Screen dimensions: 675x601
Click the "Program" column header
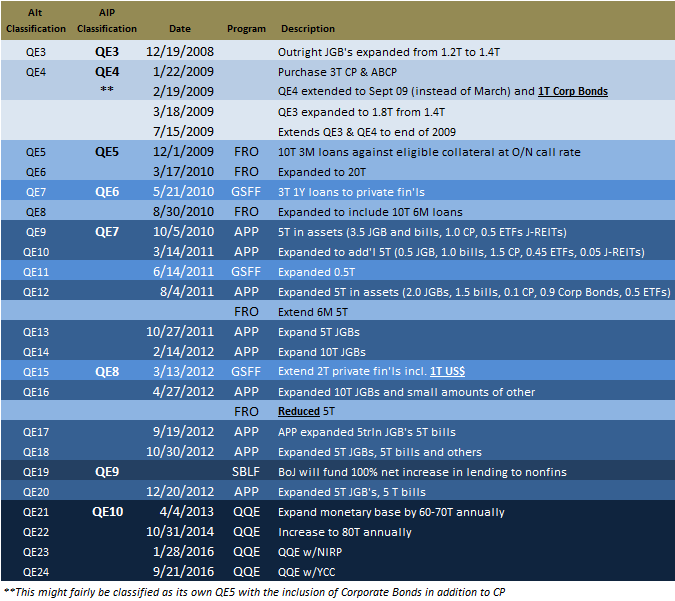tap(246, 29)
